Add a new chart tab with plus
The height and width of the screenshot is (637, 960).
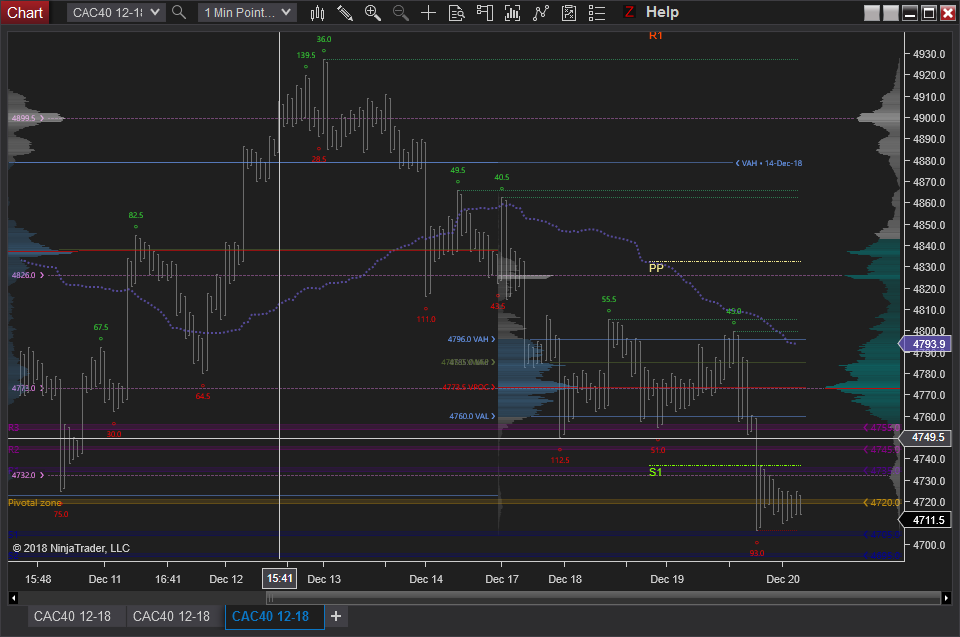pos(336,616)
